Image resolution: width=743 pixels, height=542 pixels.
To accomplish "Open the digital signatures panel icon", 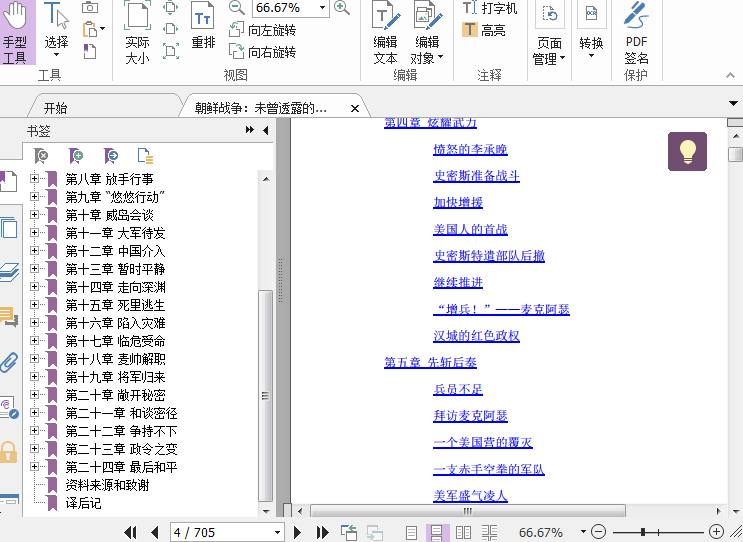I will click(x=9, y=408).
